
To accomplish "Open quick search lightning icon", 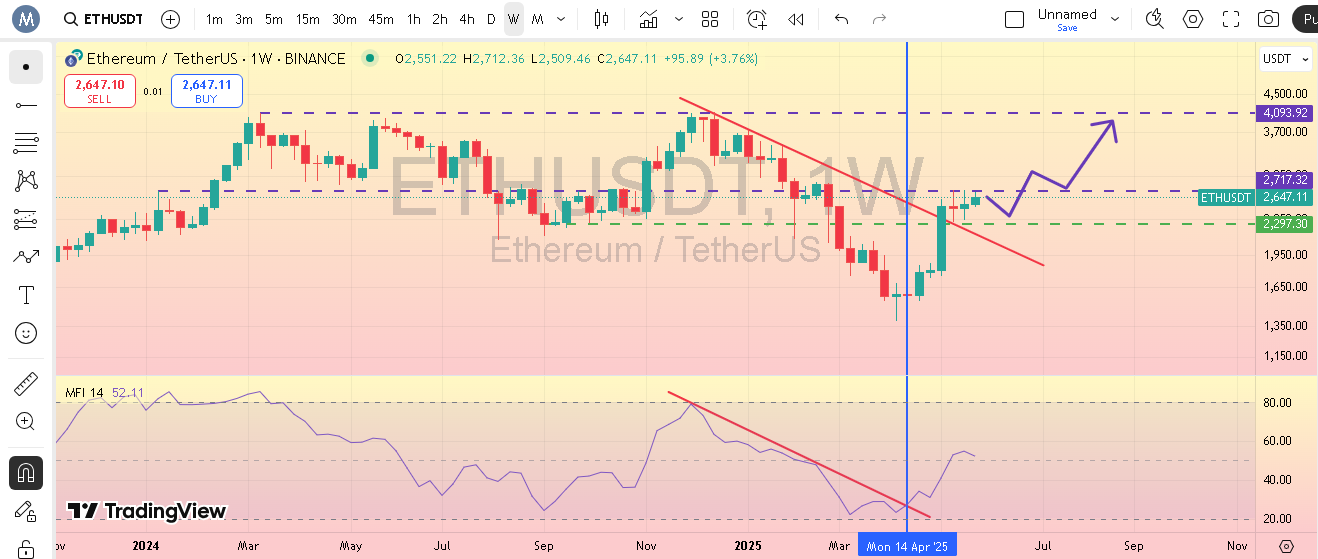I will click(x=1155, y=19).
